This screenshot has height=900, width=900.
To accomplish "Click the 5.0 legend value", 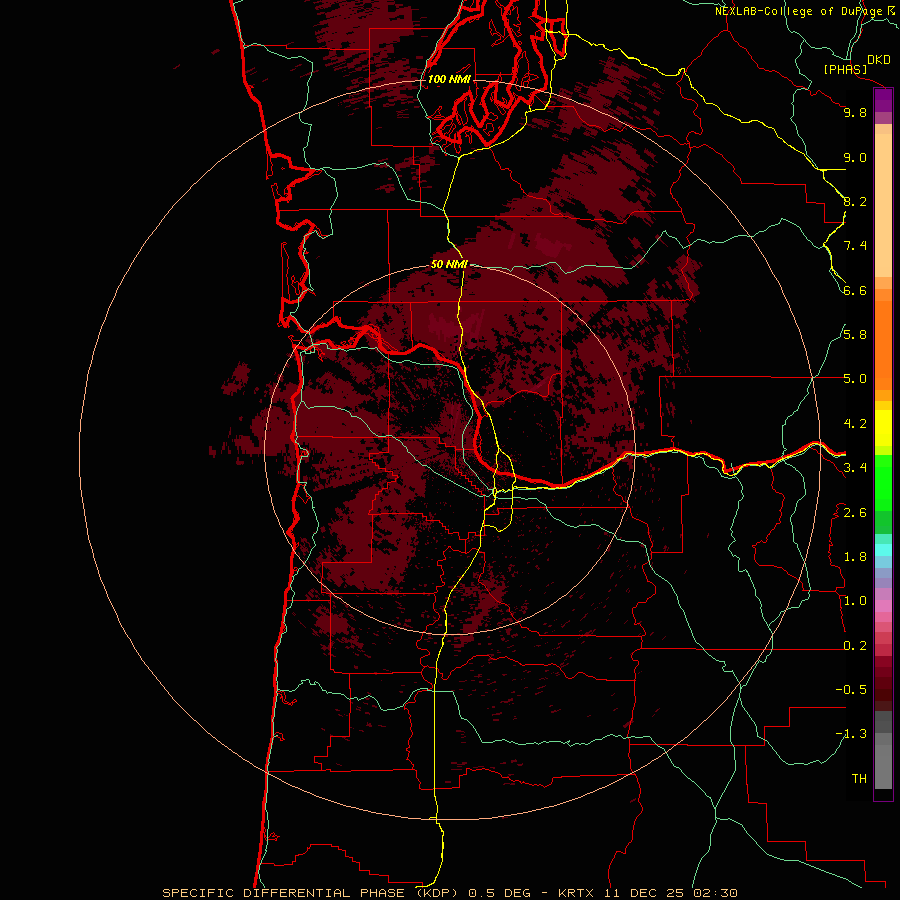I will tap(855, 379).
